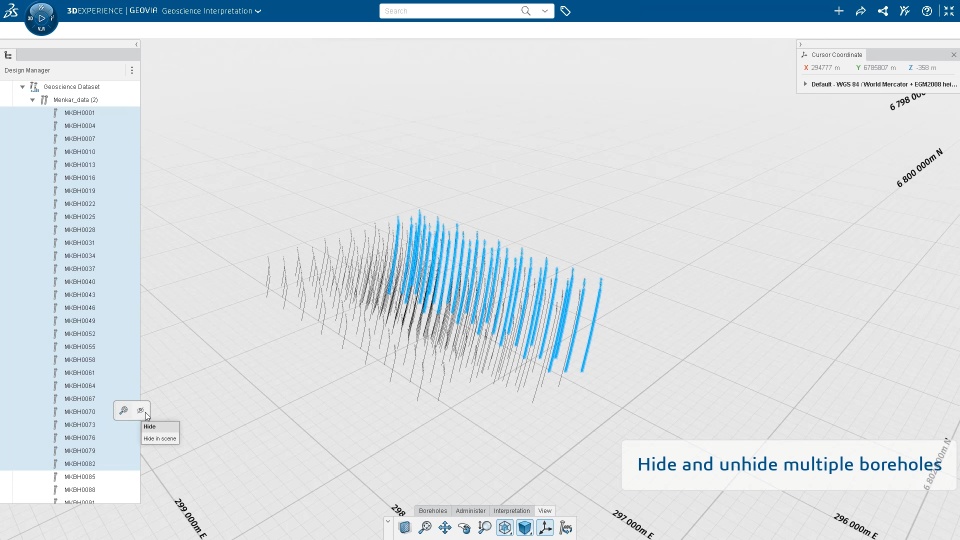
Task: Click the borehole icon beside MKBH0085
Action: click(x=55, y=477)
